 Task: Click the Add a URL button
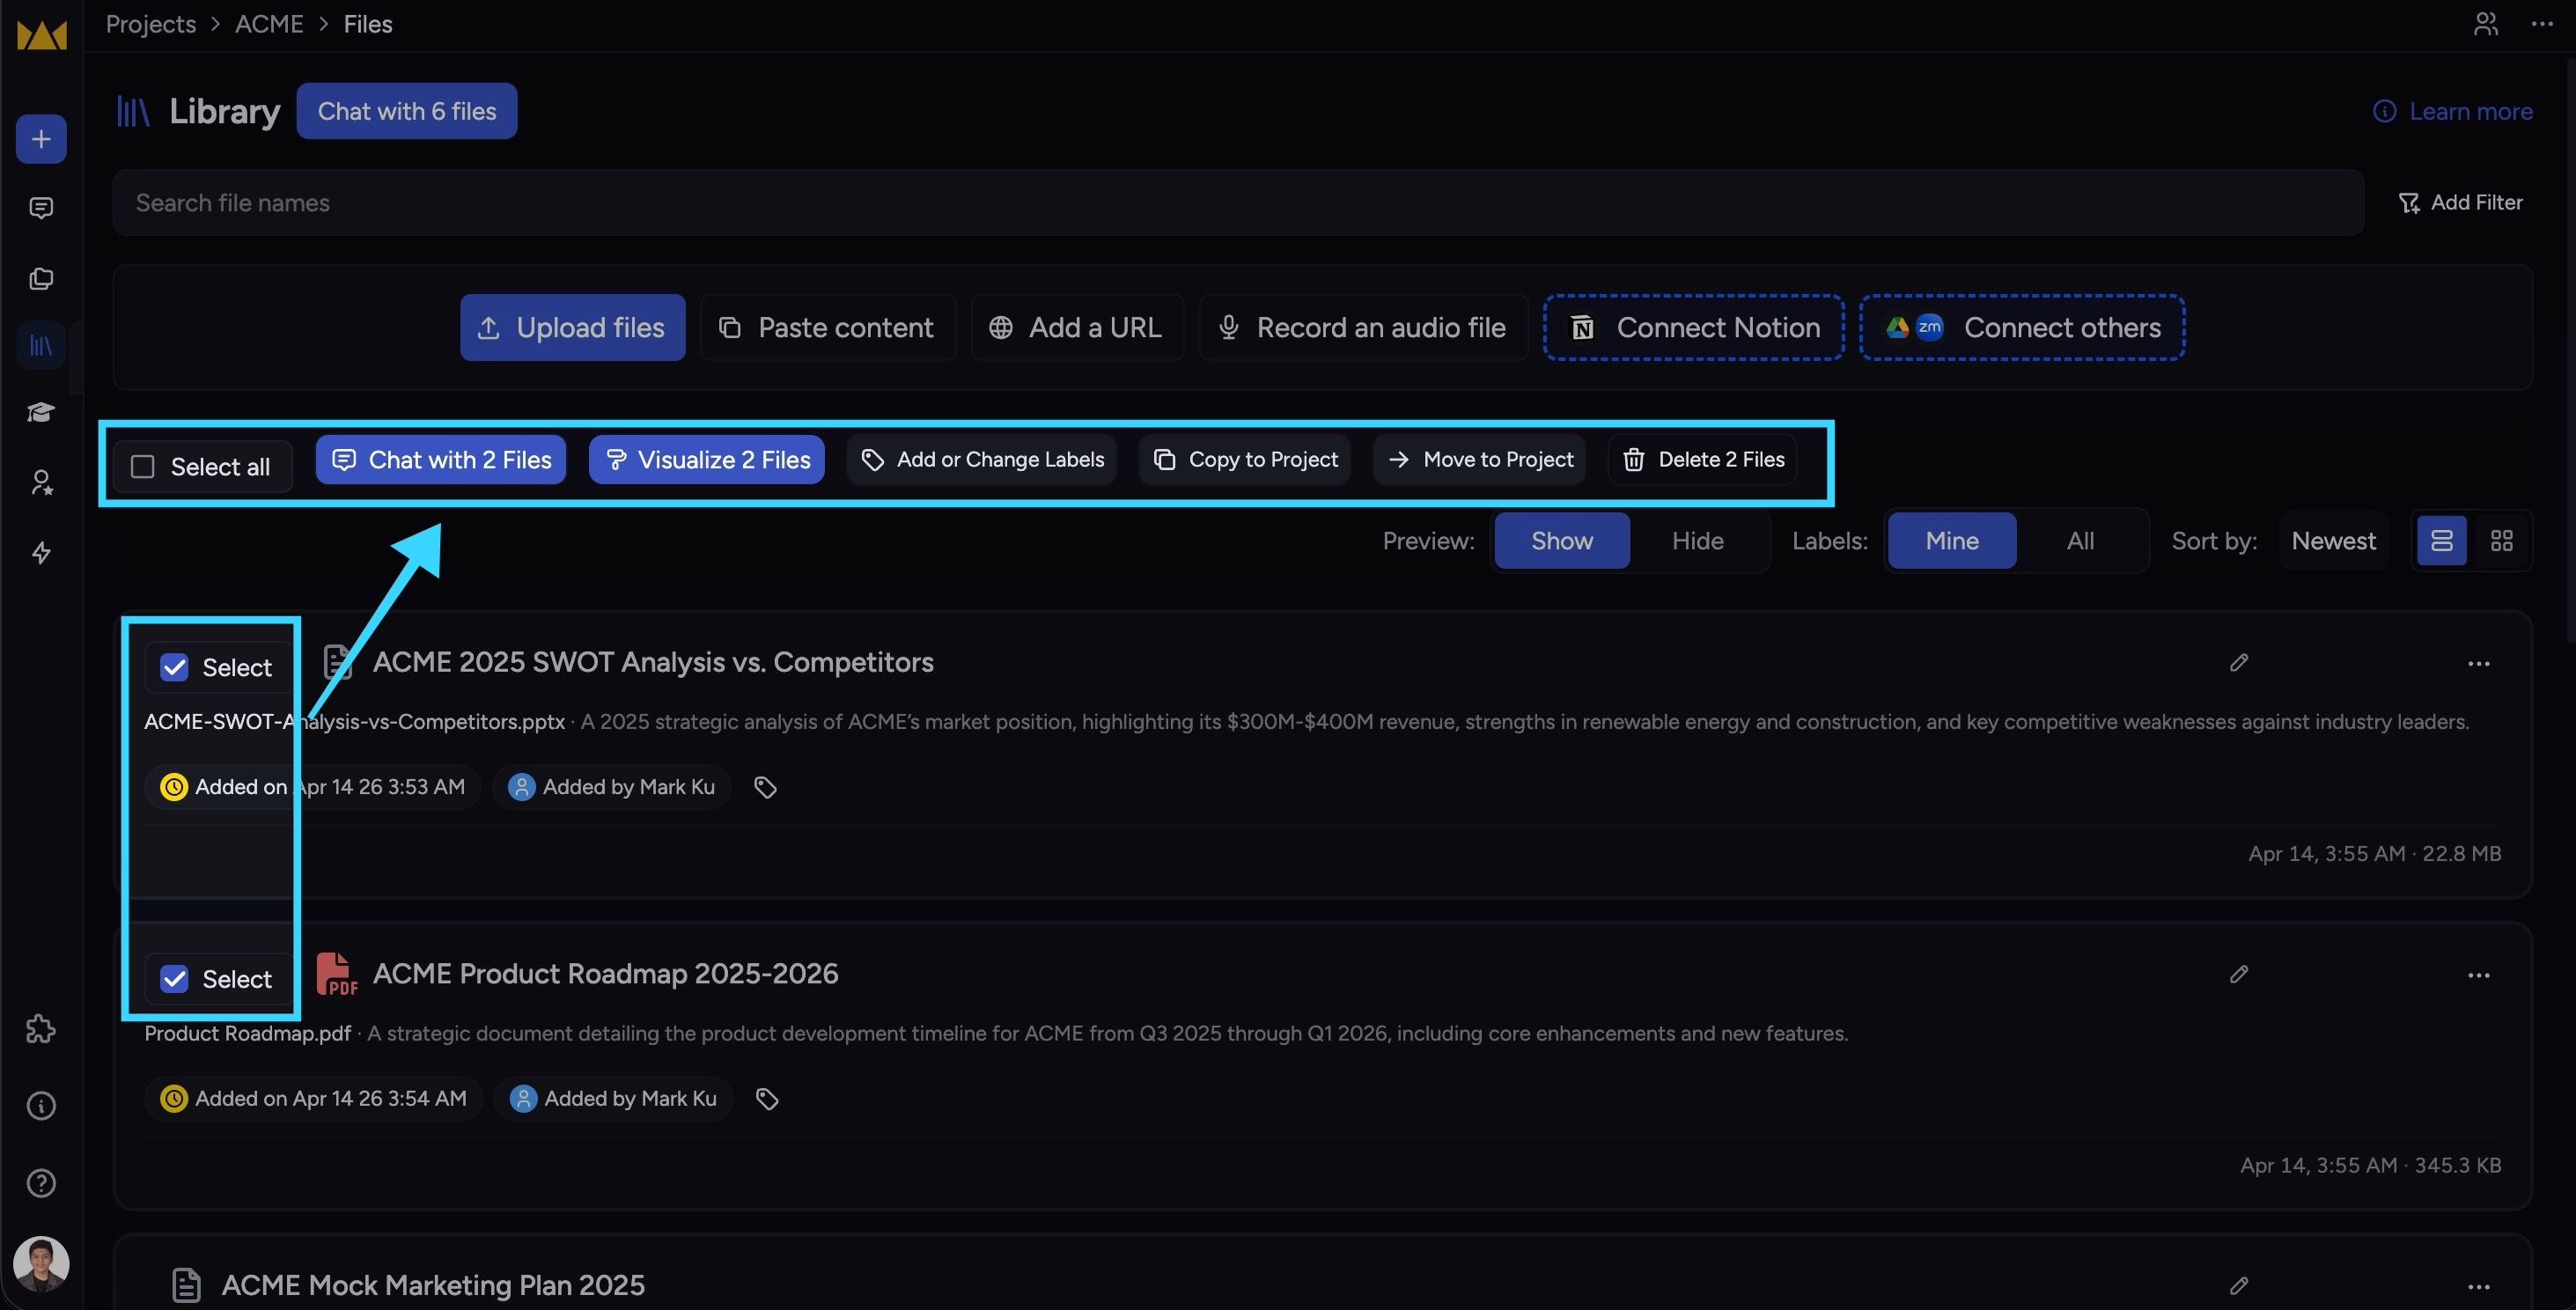1077,328
